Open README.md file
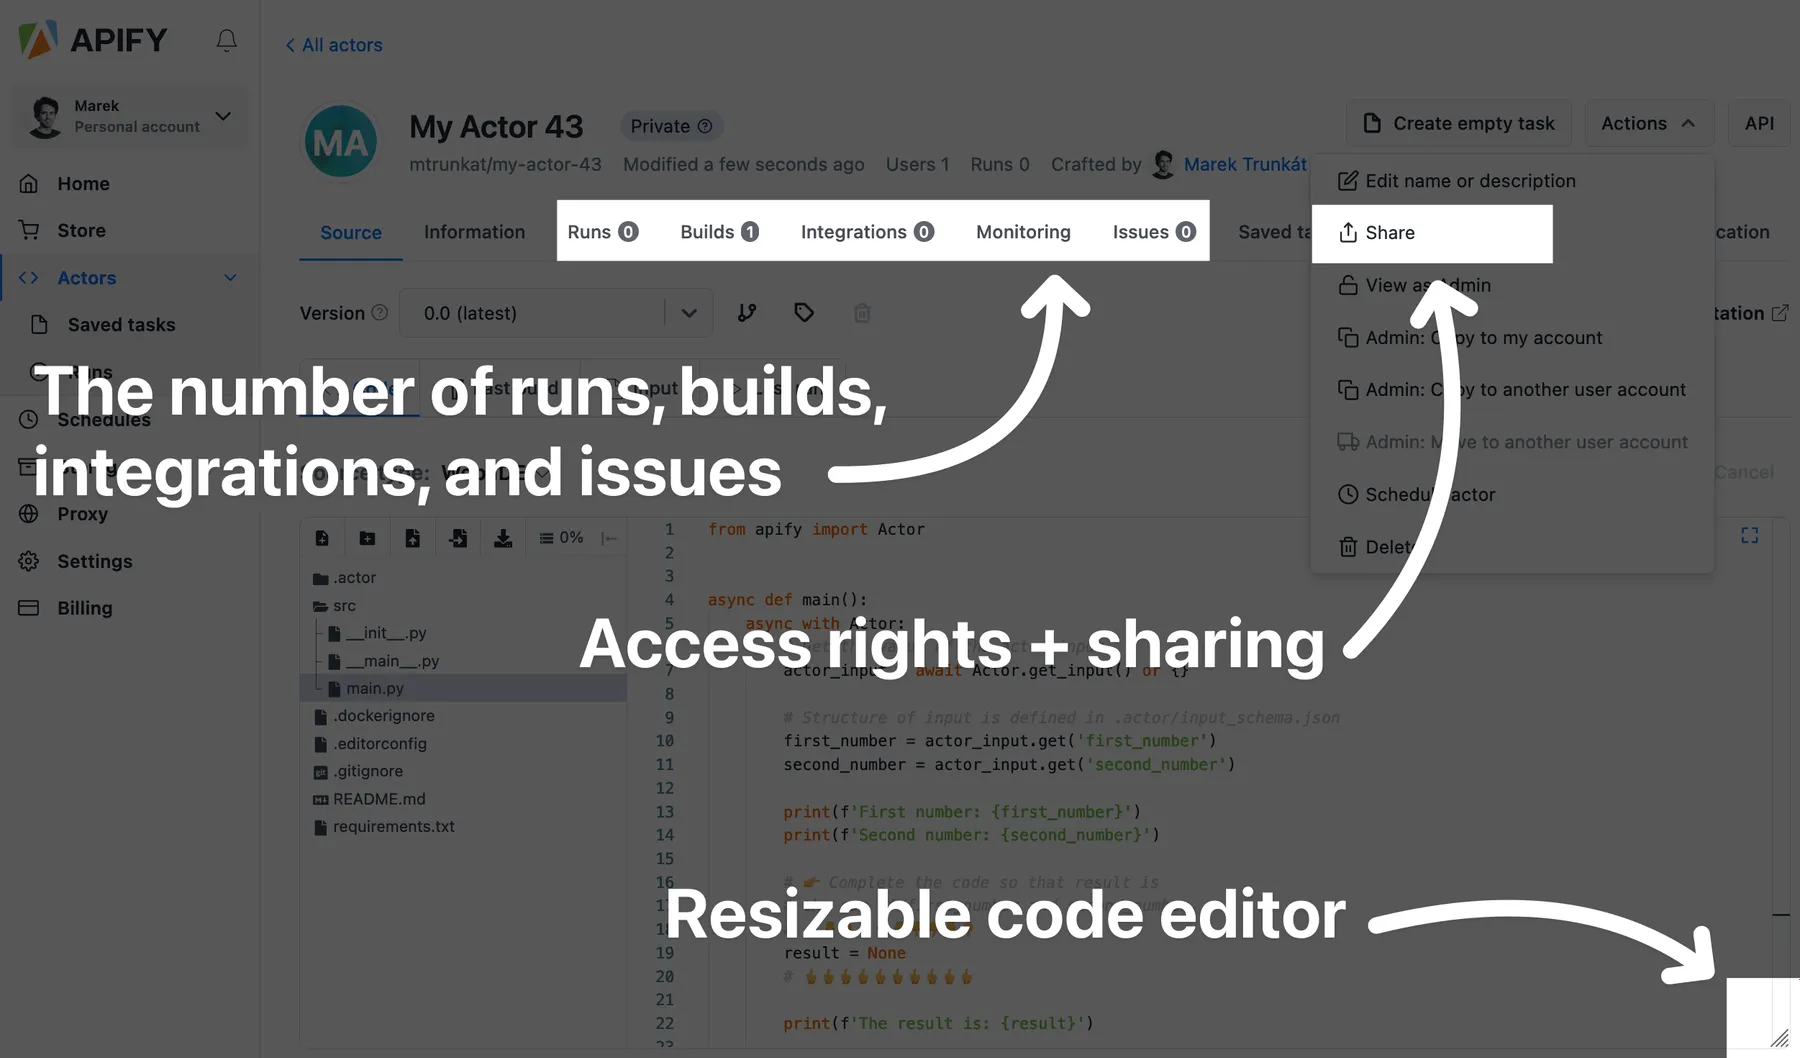The image size is (1800, 1058). pos(369,799)
